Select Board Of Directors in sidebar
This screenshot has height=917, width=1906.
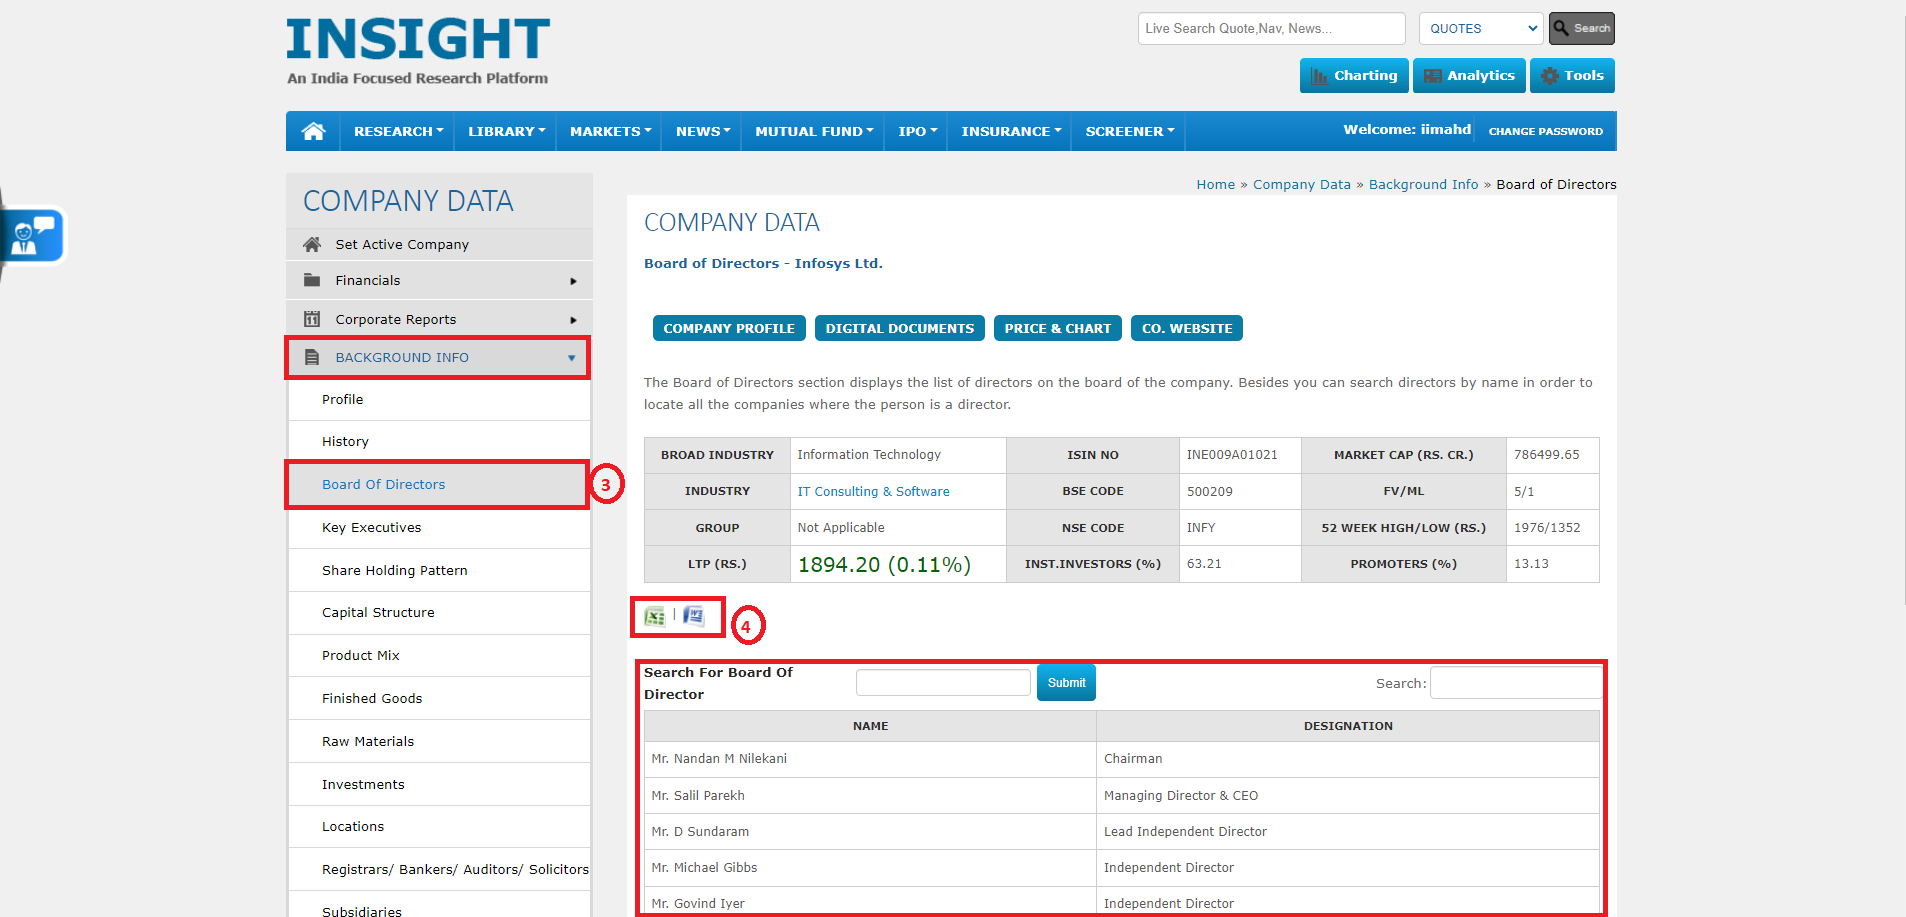pos(437,484)
